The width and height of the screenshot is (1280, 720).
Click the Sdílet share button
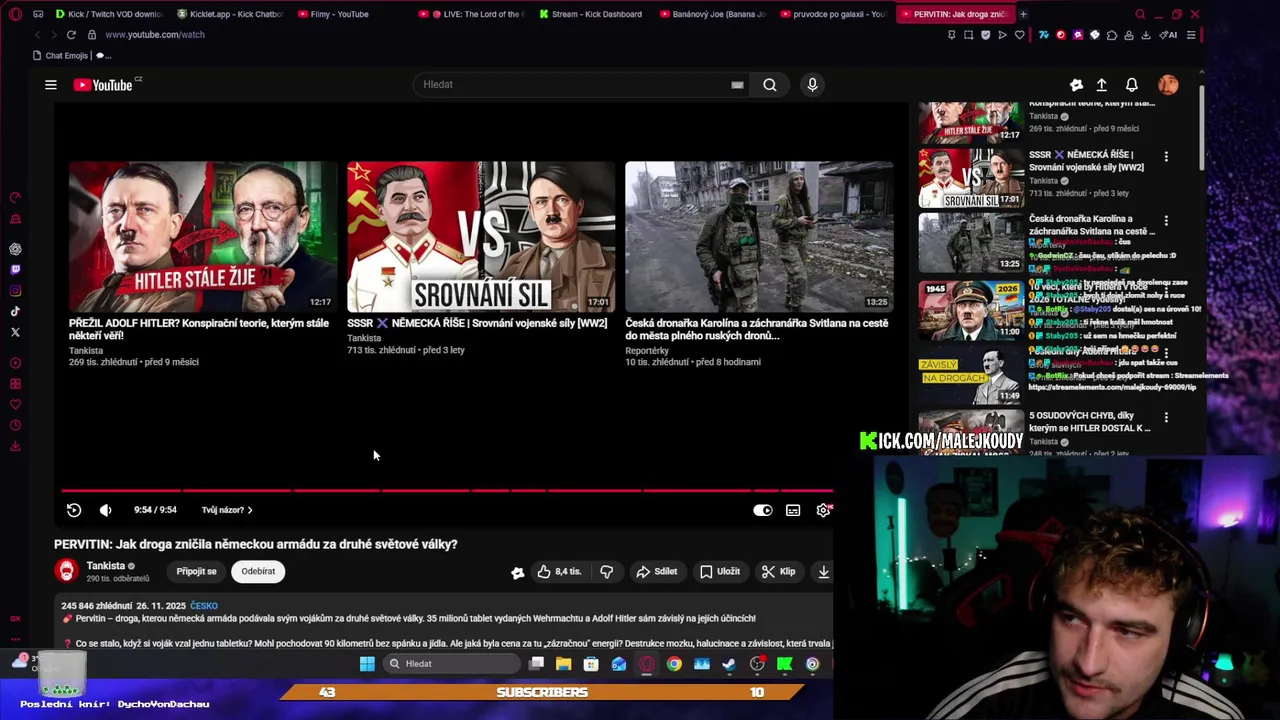click(657, 571)
